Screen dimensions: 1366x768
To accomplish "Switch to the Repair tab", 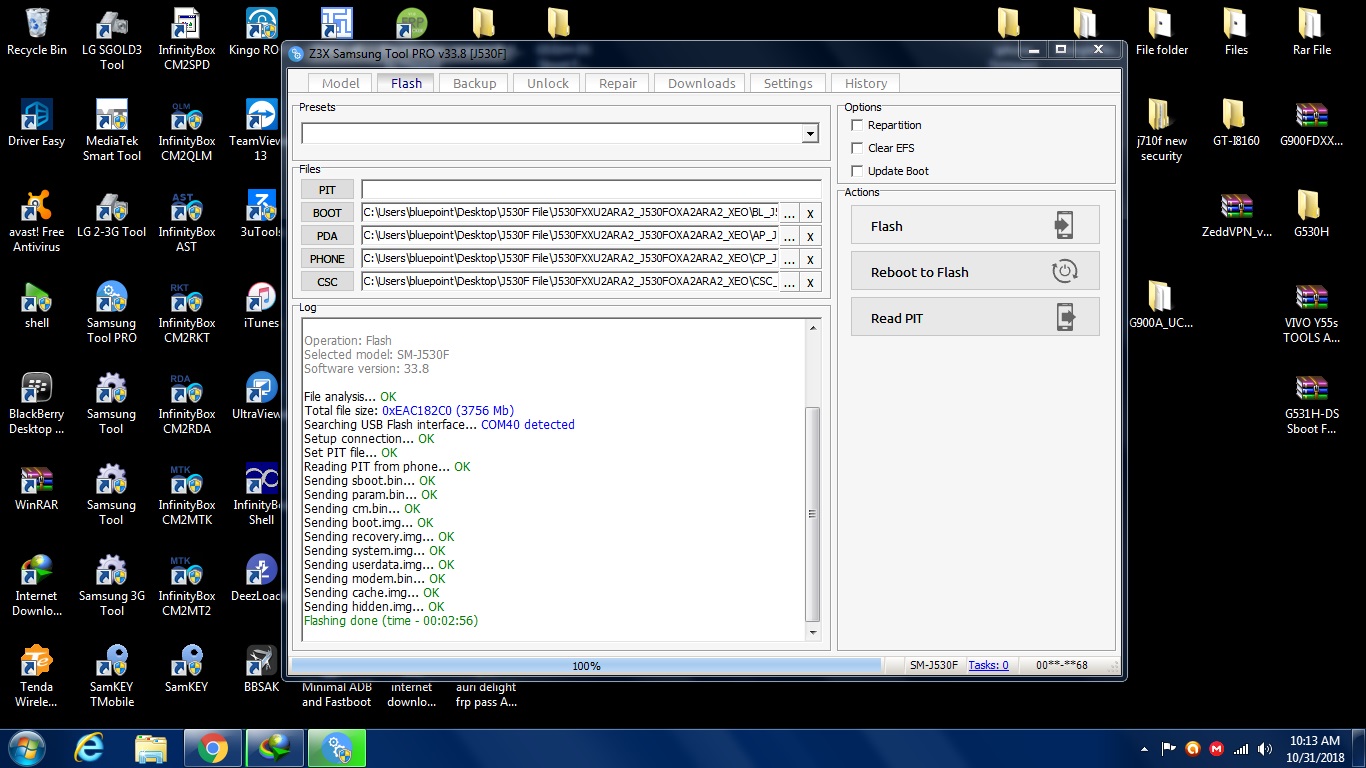I will click(x=617, y=83).
